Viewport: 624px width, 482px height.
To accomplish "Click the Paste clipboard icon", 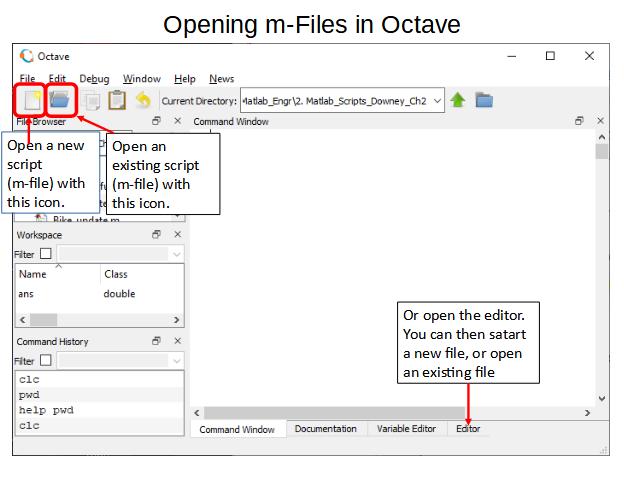I will [117, 101].
